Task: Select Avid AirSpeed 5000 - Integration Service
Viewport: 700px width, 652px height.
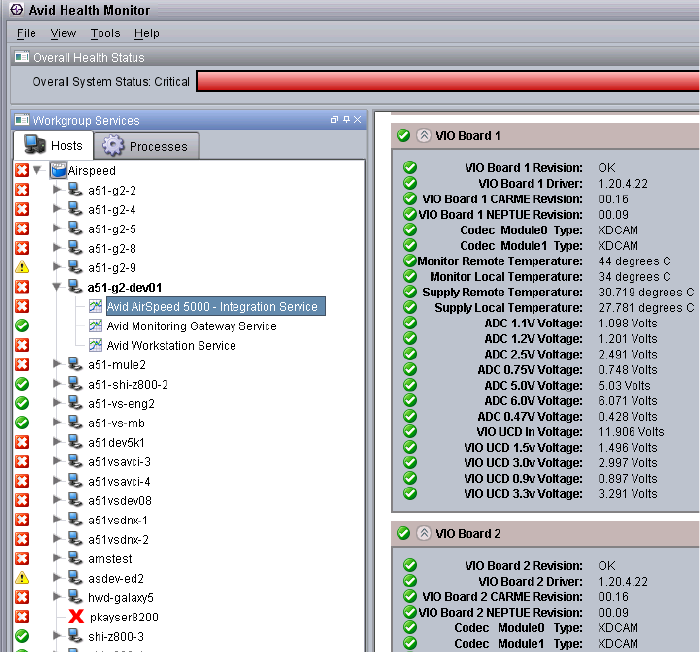Action: point(216,306)
